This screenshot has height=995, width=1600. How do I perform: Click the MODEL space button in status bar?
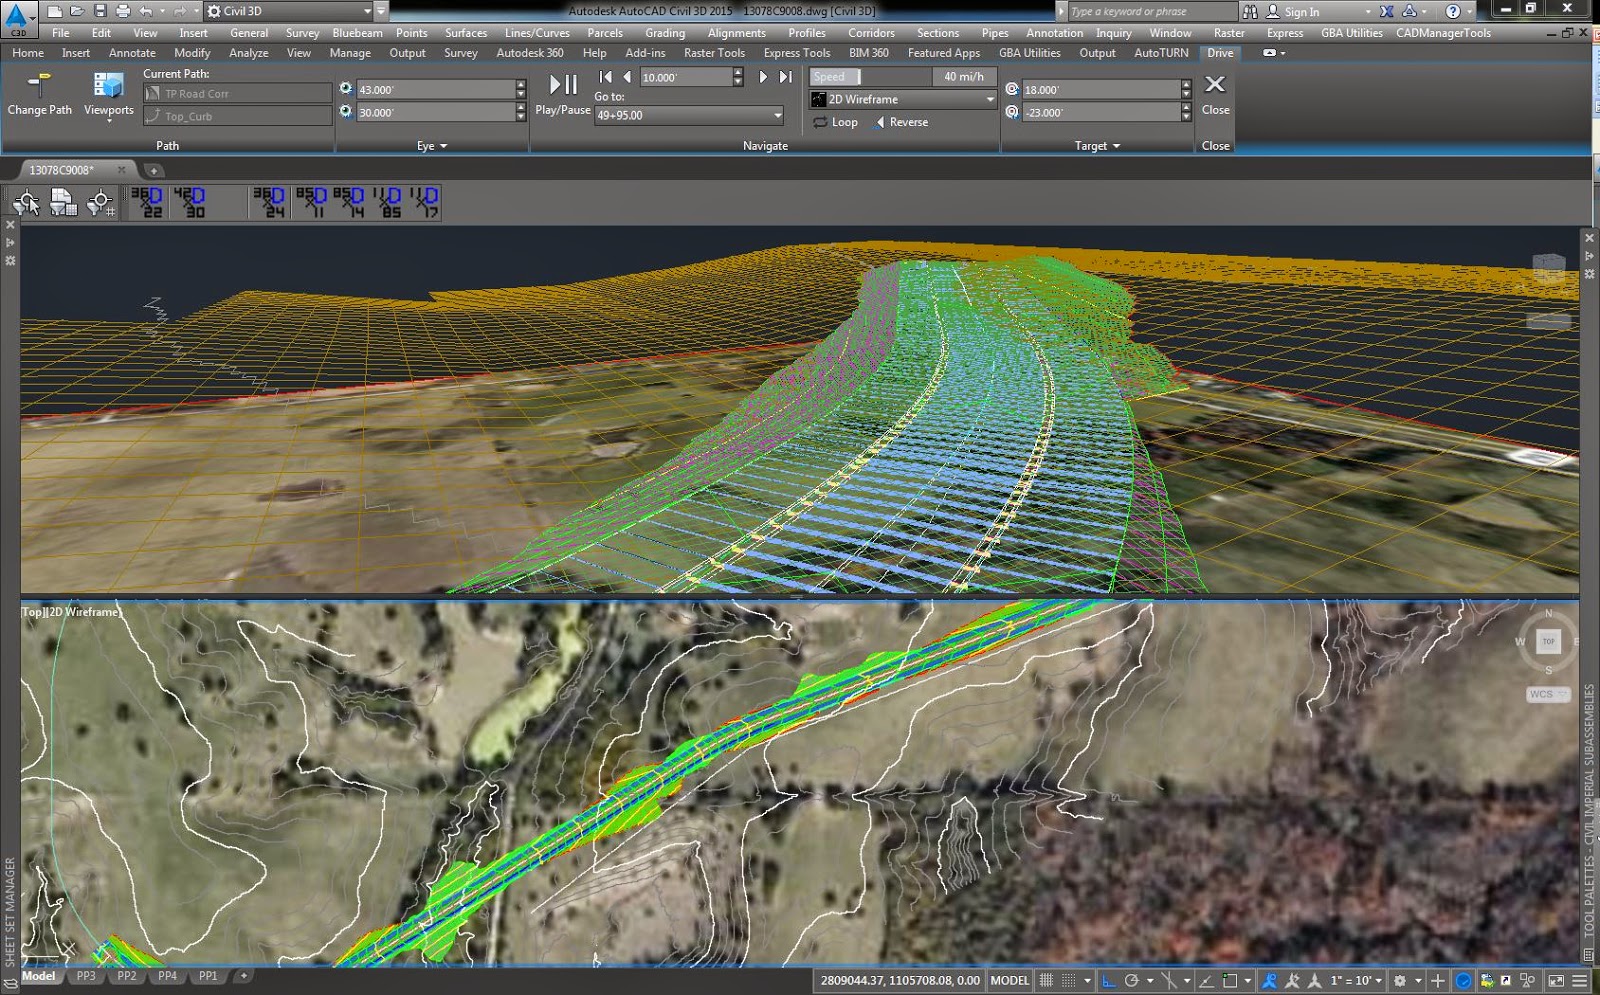1009,980
